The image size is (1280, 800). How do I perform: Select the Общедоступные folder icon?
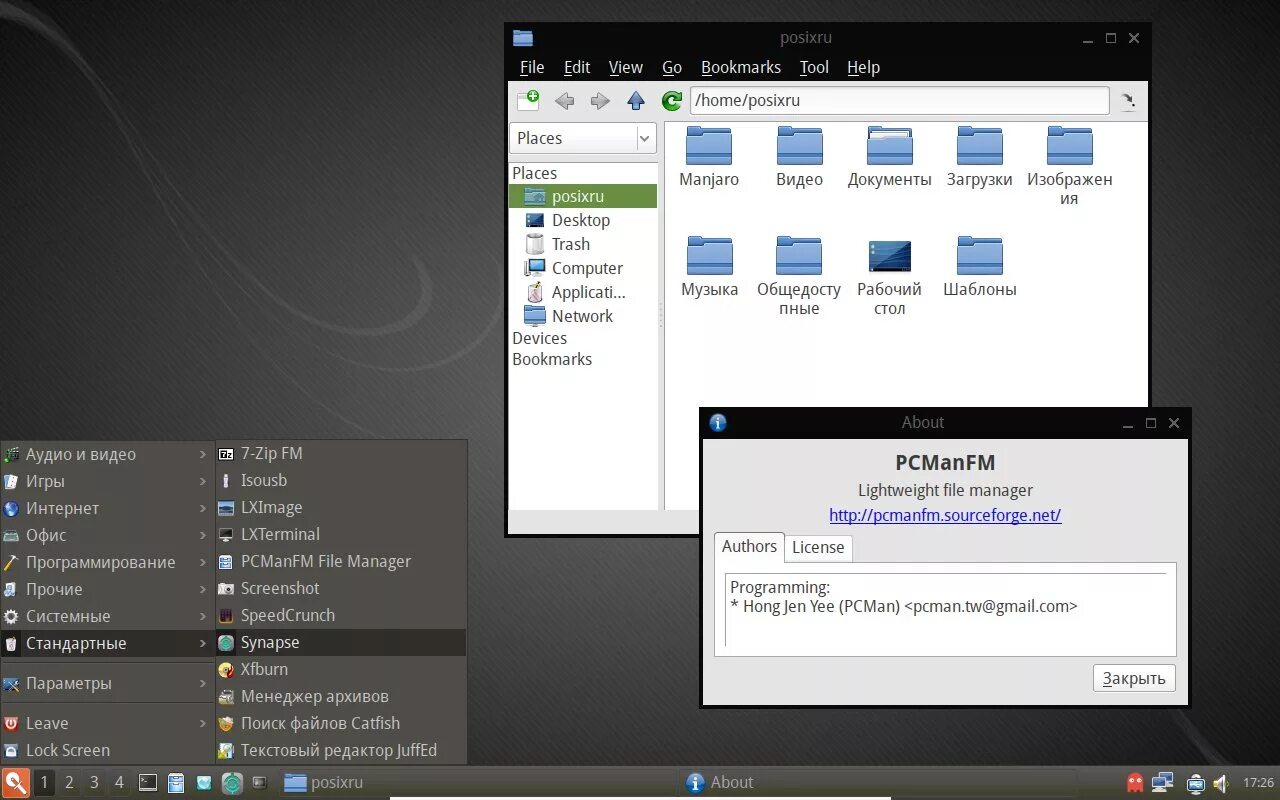pyautogui.click(x=799, y=256)
